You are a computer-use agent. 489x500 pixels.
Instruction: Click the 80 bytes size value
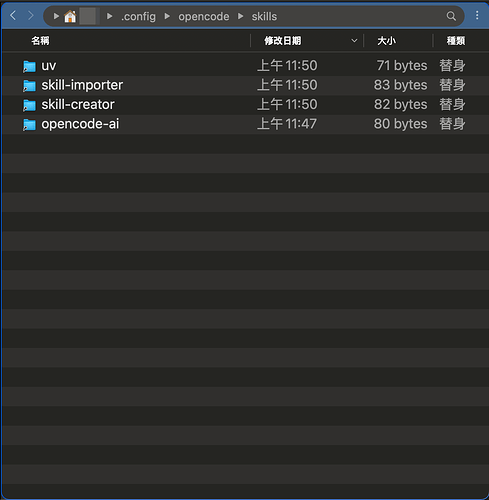(x=400, y=124)
